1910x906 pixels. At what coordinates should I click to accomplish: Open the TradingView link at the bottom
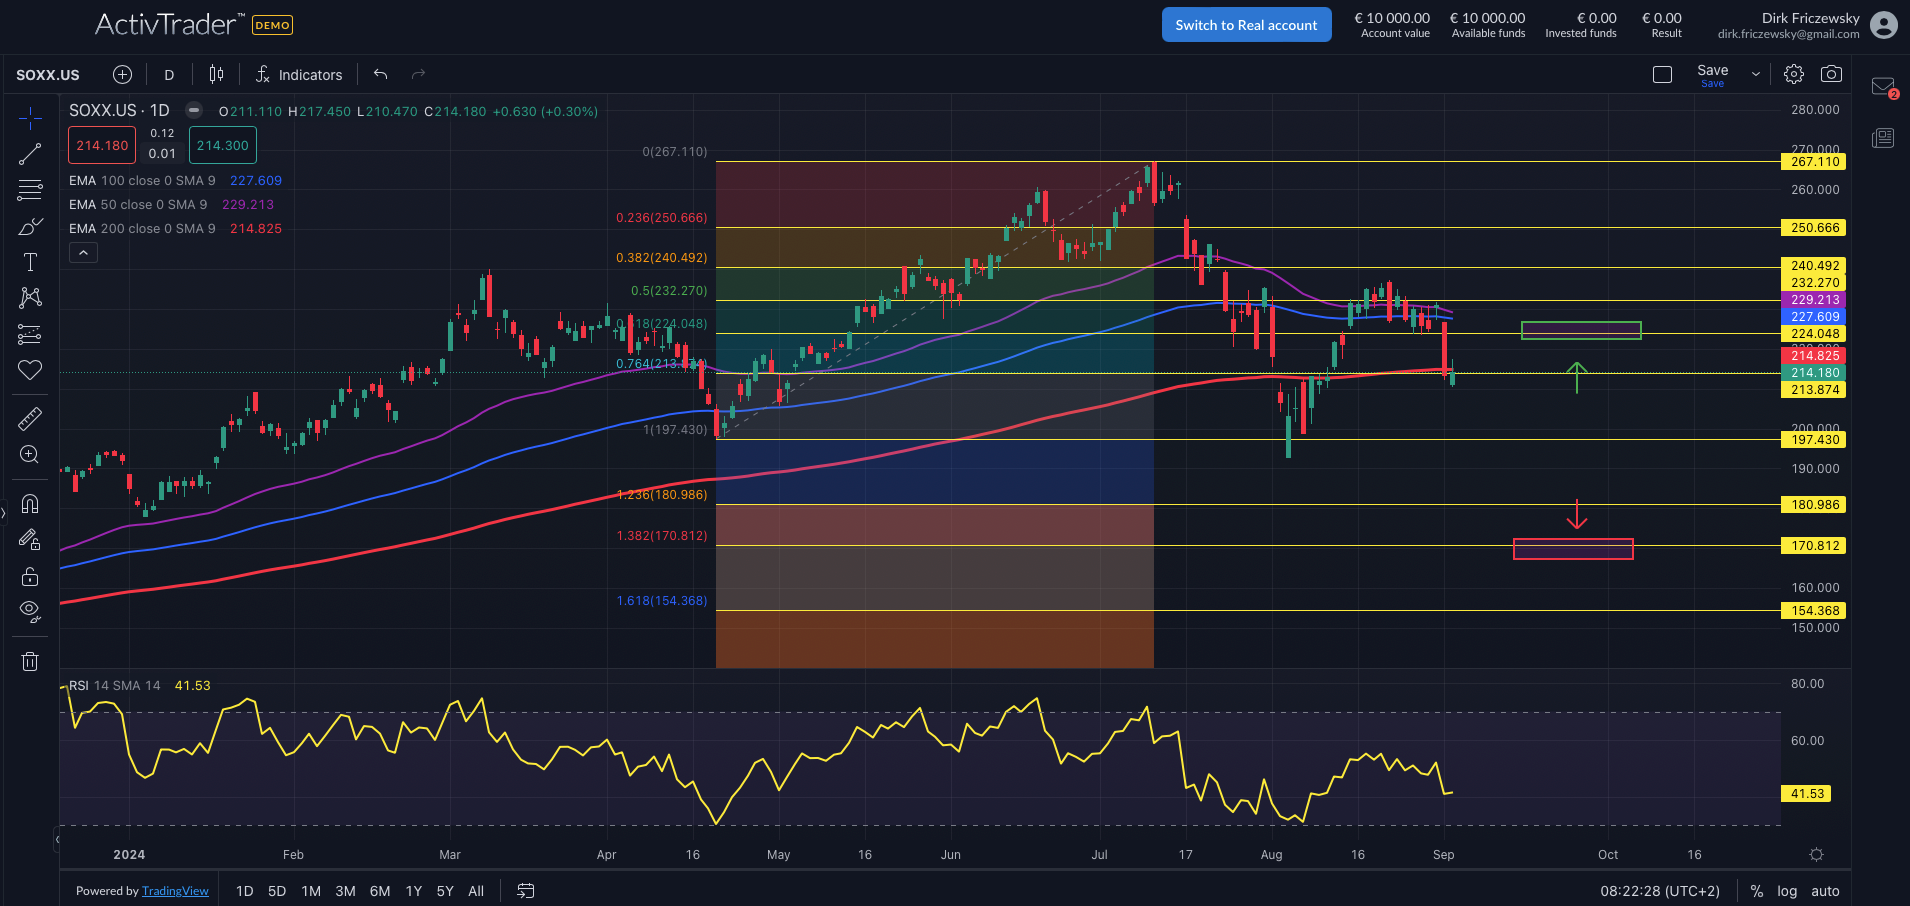click(175, 890)
